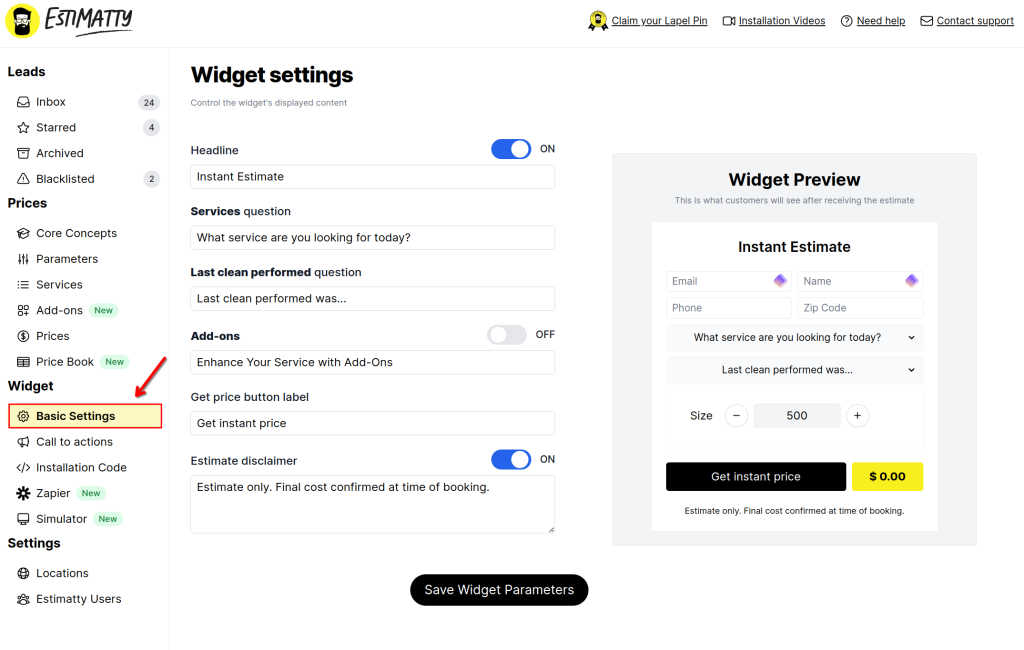Image resolution: width=1024 pixels, height=650 pixels.
Task: Open Parameters sliders icon
Action: click(x=24, y=259)
